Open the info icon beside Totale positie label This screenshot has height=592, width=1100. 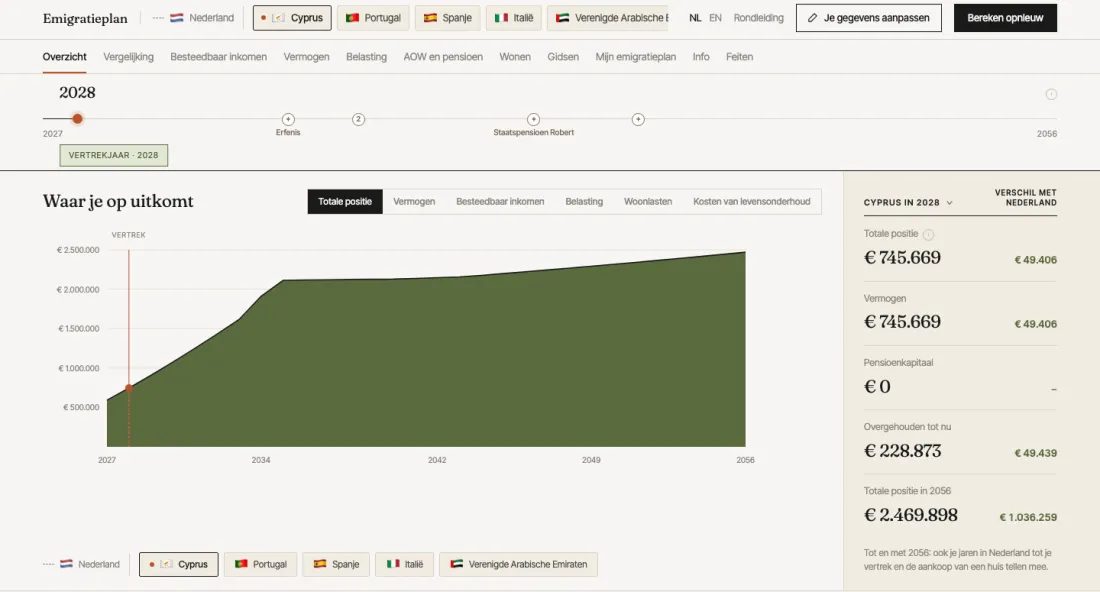click(x=928, y=234)
